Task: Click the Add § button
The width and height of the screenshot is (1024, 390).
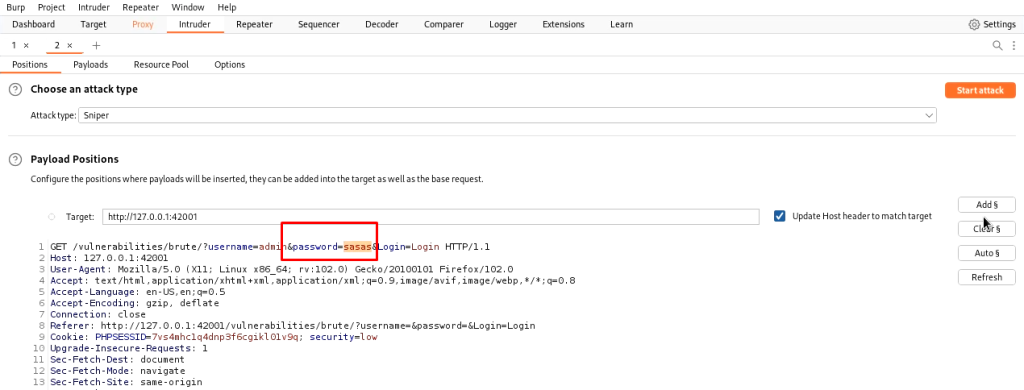Action: click(x=986, y=204)
